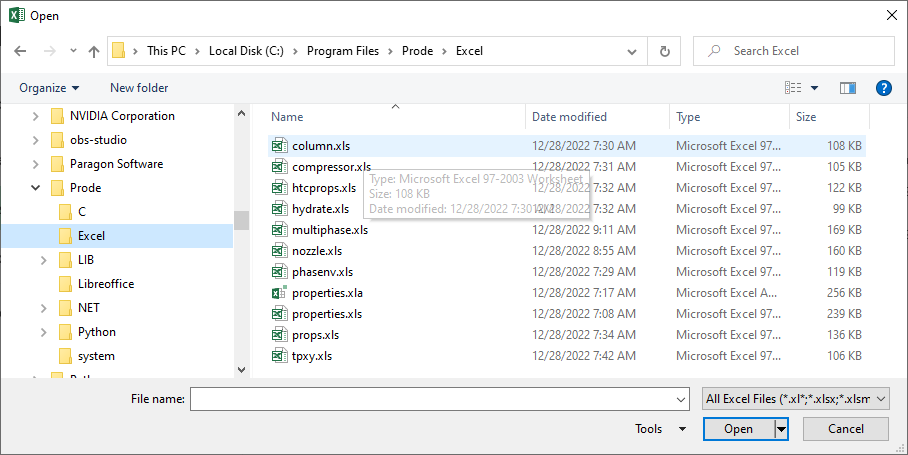The image size is (908, 455).
Task: Open the Tools menu
Action: pyautogui.click(x=660, y=429)
